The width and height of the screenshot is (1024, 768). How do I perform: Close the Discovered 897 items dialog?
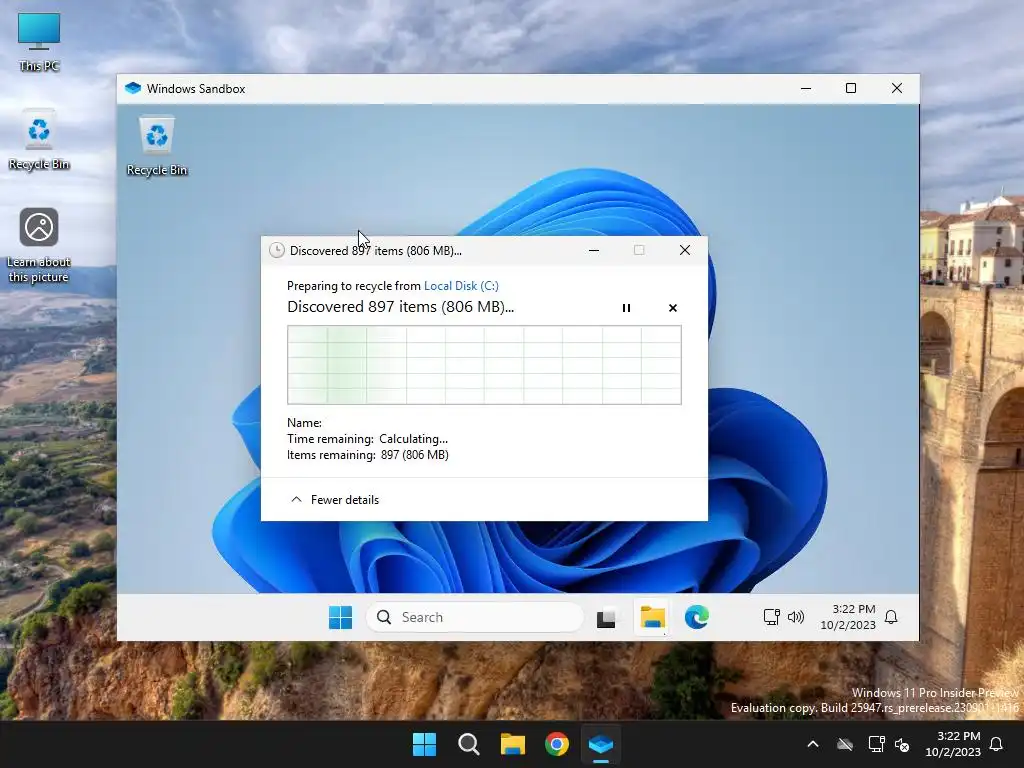coord(684,250)
